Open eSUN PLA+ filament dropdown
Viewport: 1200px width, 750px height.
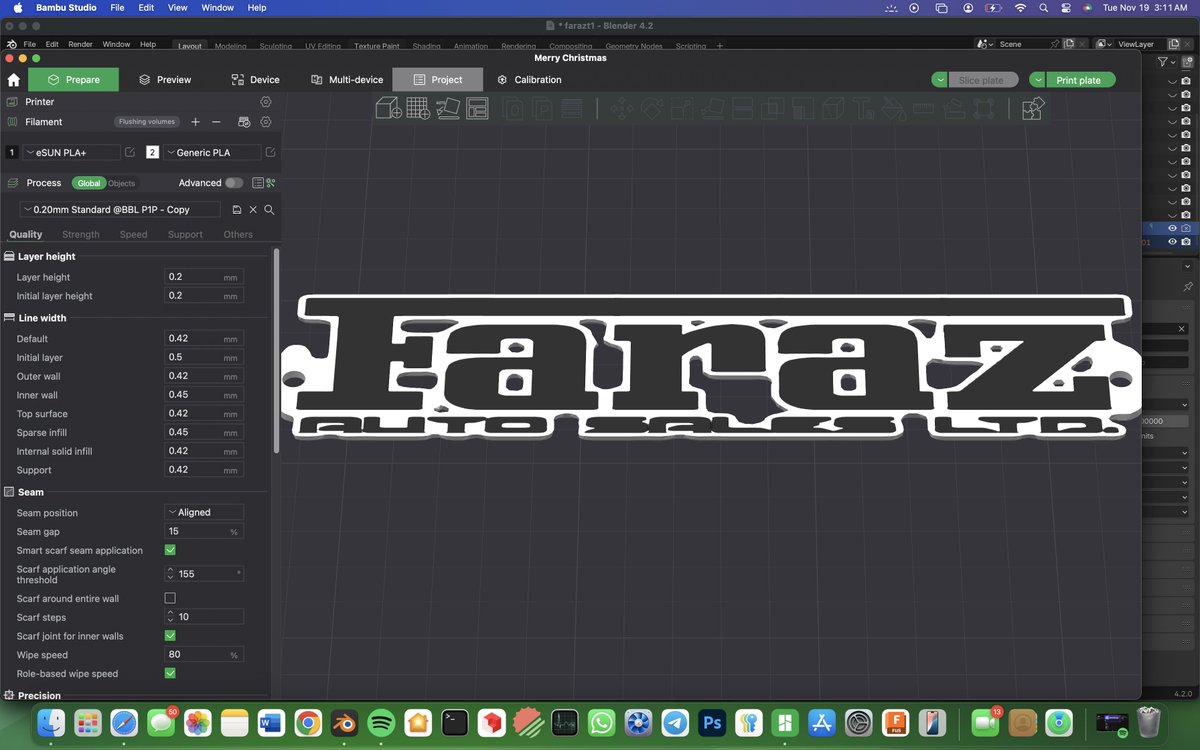pos(71,152)
